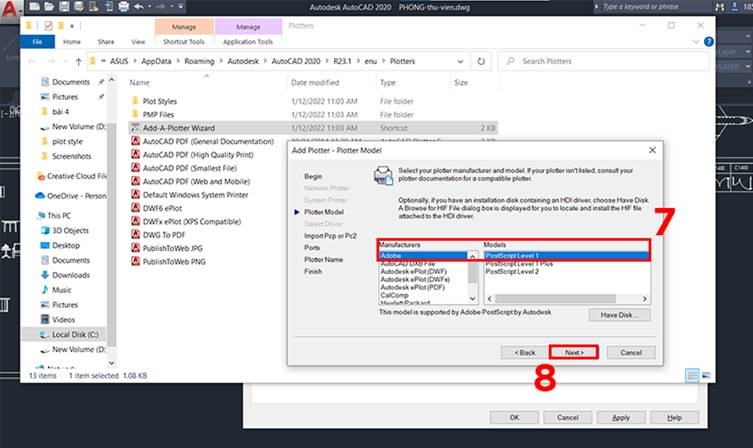Click AutoCAD sign-in user icon
This screenshot has width=753, height=448.
click(x=735, y=7)
